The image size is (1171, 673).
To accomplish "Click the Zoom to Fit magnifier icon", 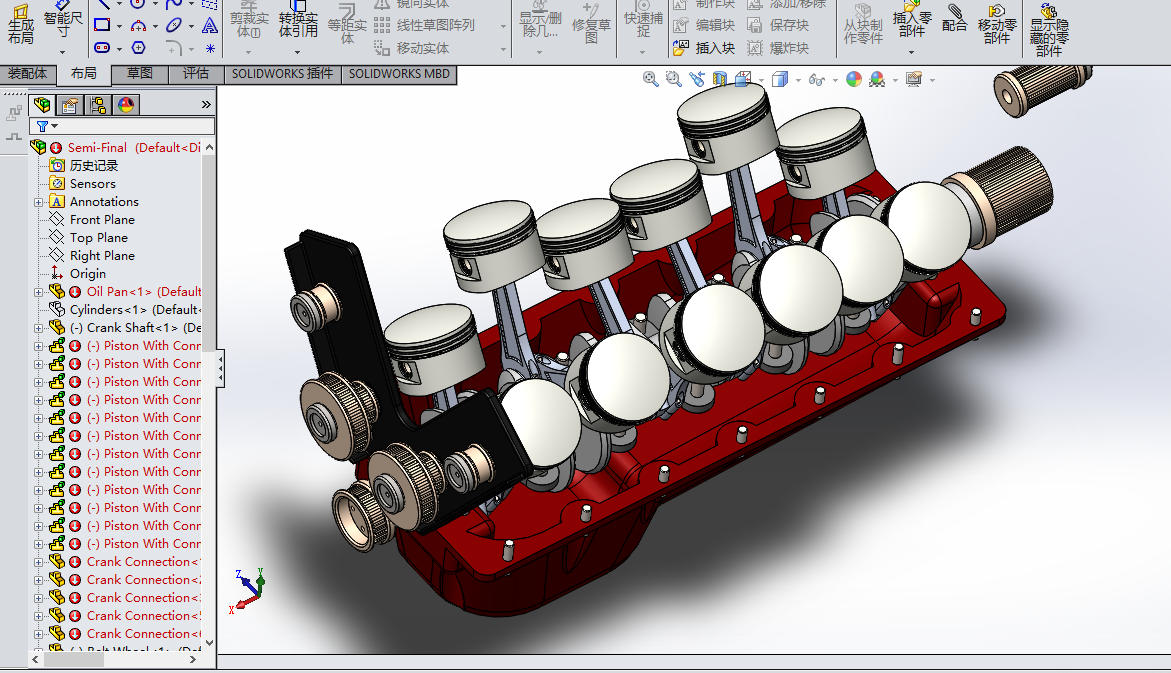I will click(651, 79).
